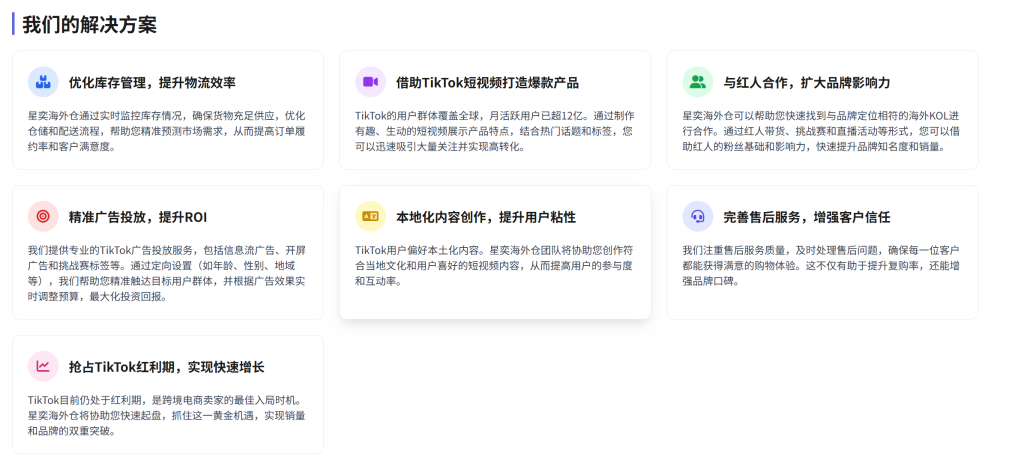1024x454 pixels.
Task: Click the red target bullseye icon
Action: tap(43, 217)
